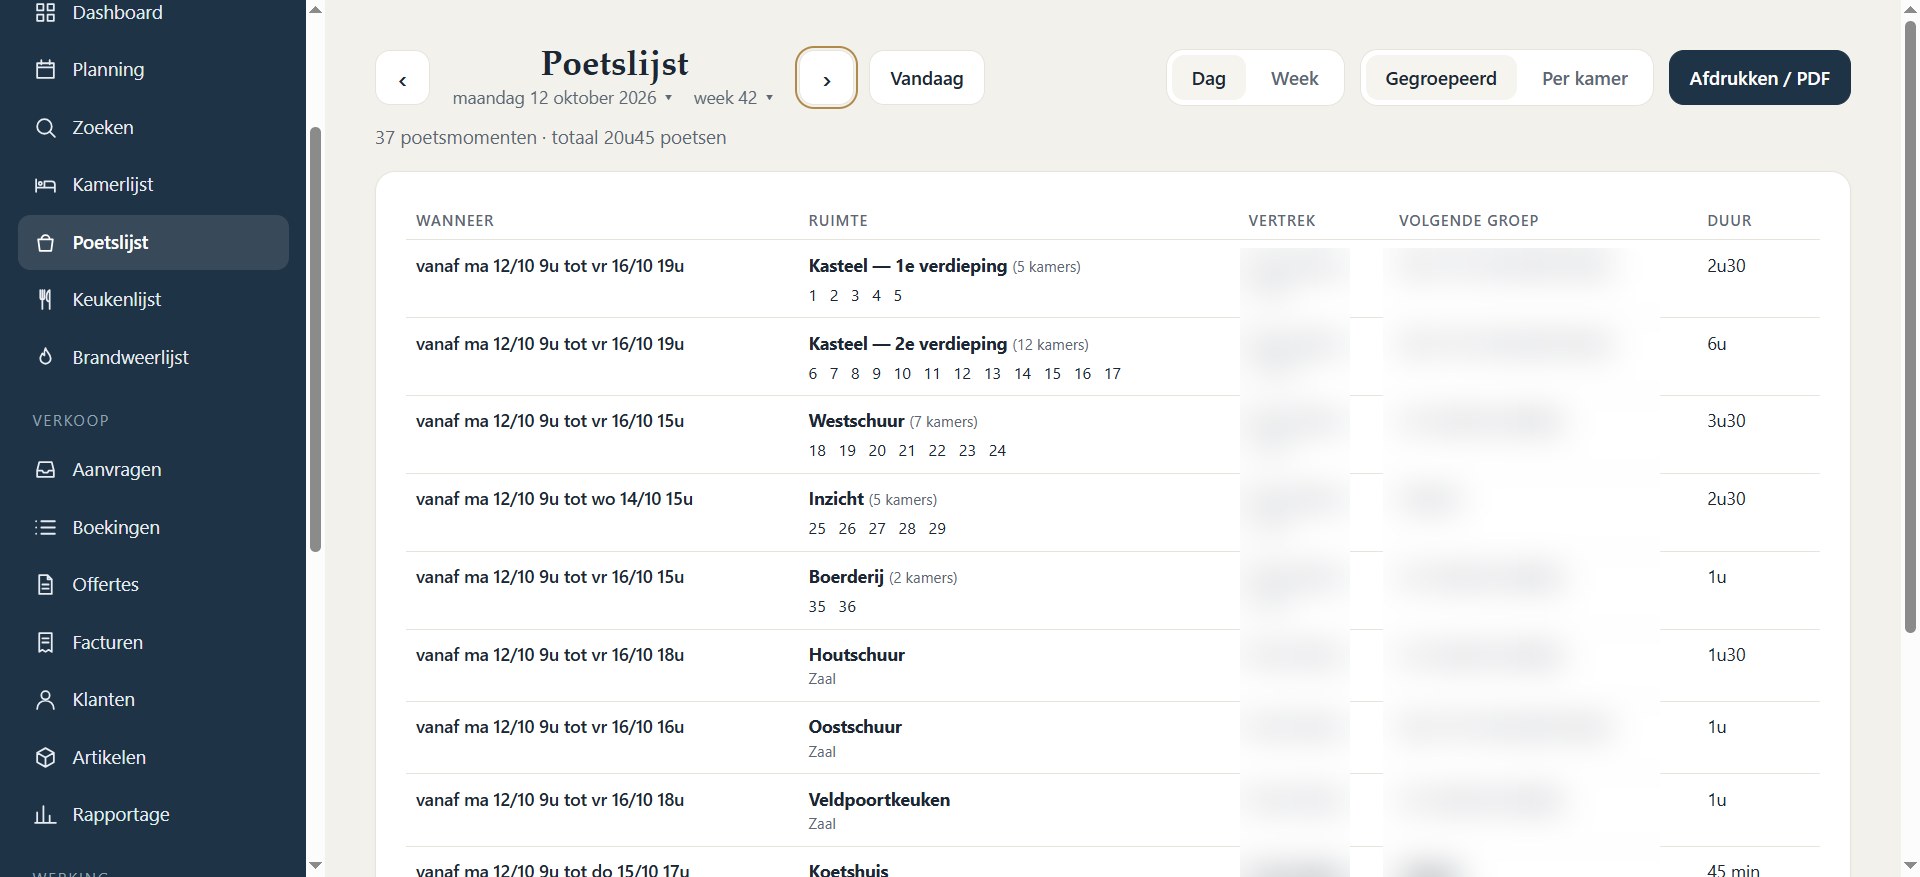Click the 'Inzicht' row title

836,499
